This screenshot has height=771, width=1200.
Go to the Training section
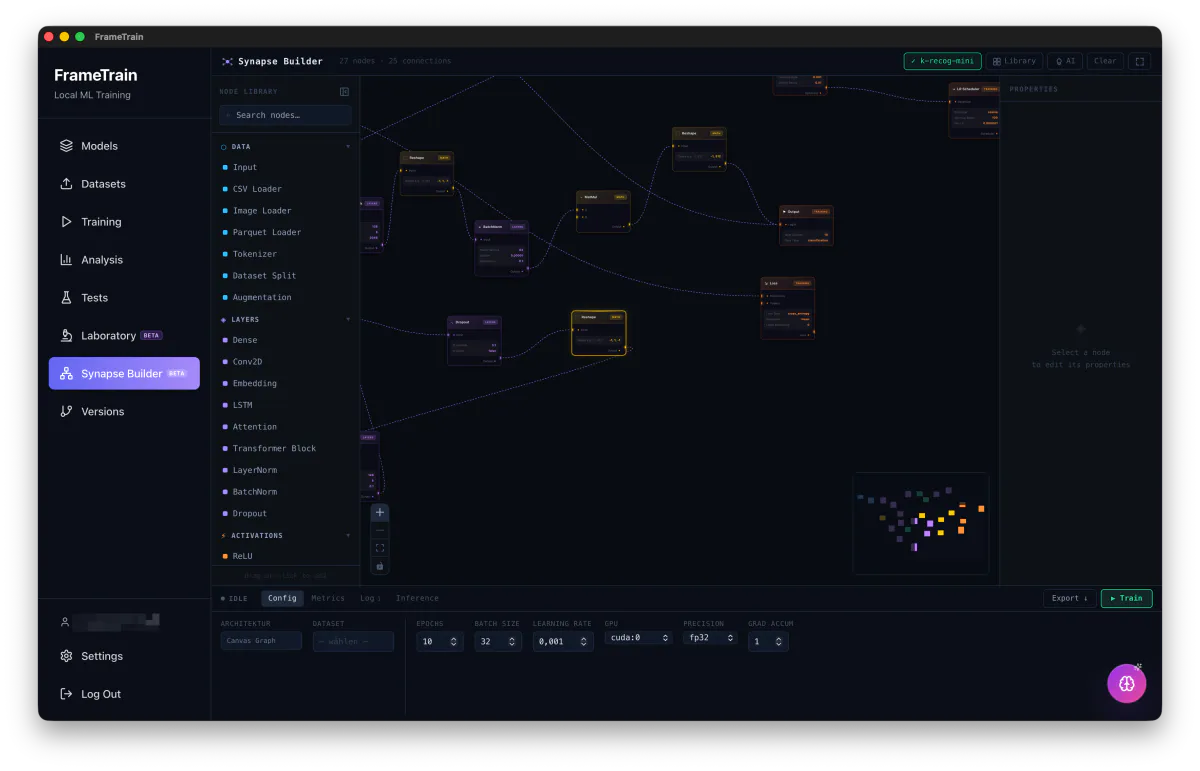point(124,222)
